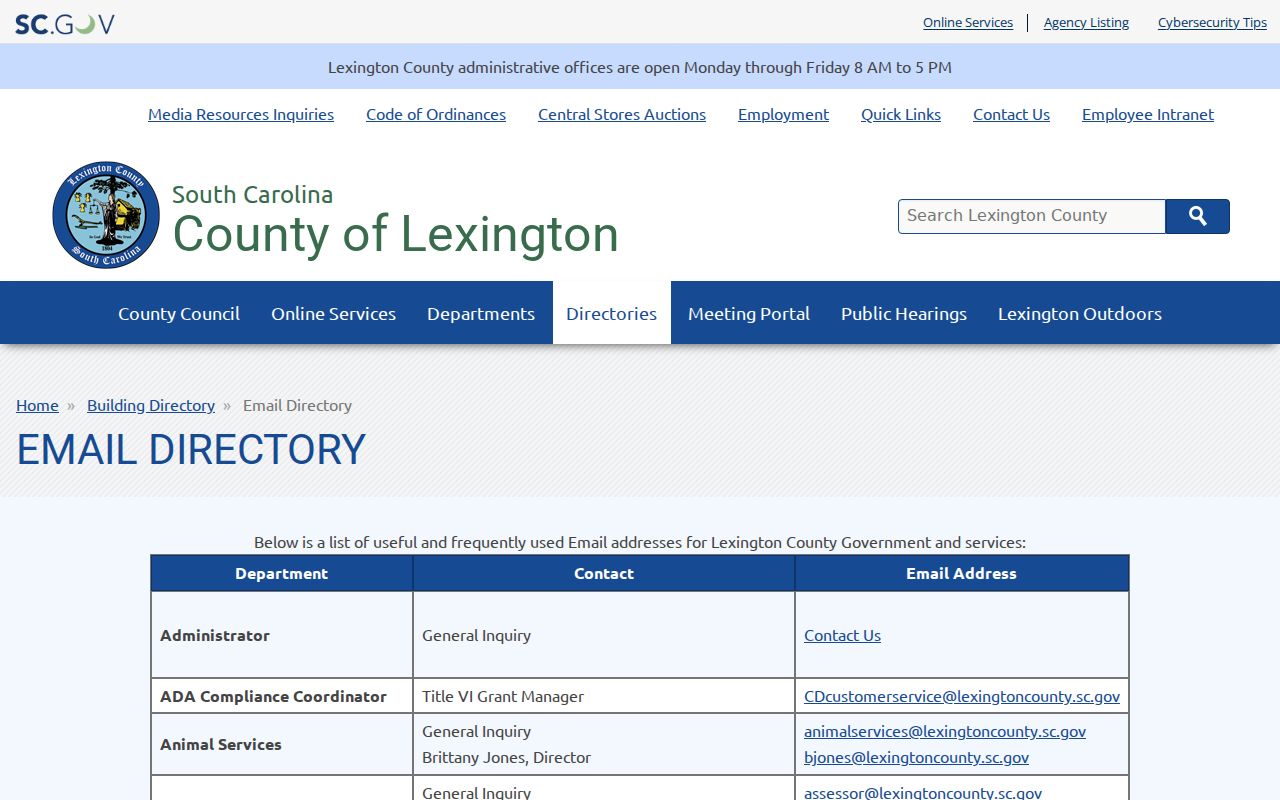Screen dimensions: 1280x800
Task: Open Online Services link in top bar
Action: [x=968, y=22]
